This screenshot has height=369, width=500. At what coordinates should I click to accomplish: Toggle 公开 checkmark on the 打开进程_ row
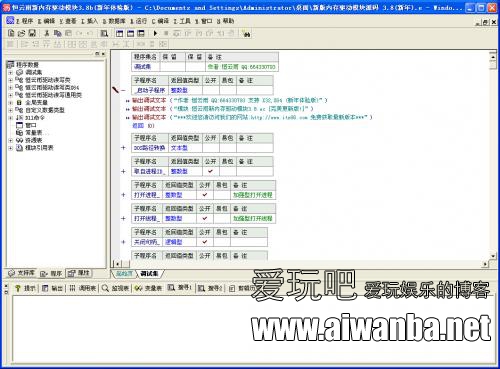(205, 195)
